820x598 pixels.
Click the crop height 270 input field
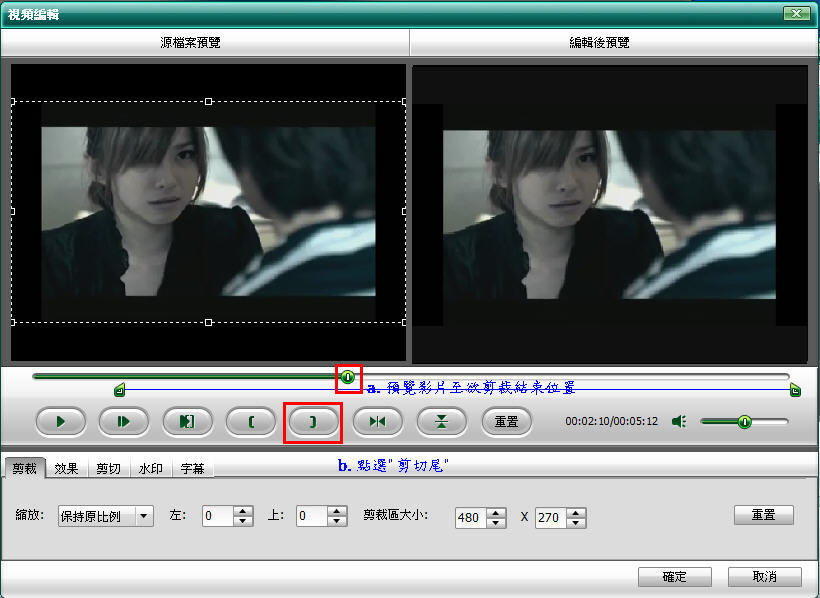pos(549,518)
